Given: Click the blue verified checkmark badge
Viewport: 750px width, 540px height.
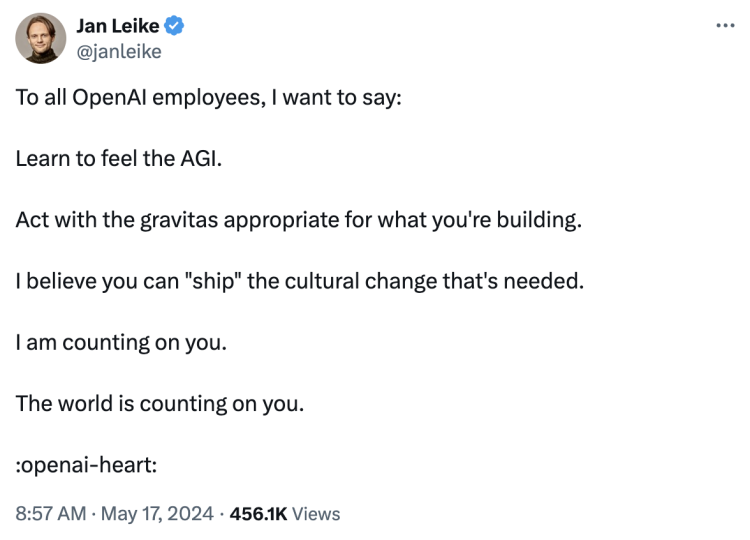Looking at the screenshot, I should [174, 26].
